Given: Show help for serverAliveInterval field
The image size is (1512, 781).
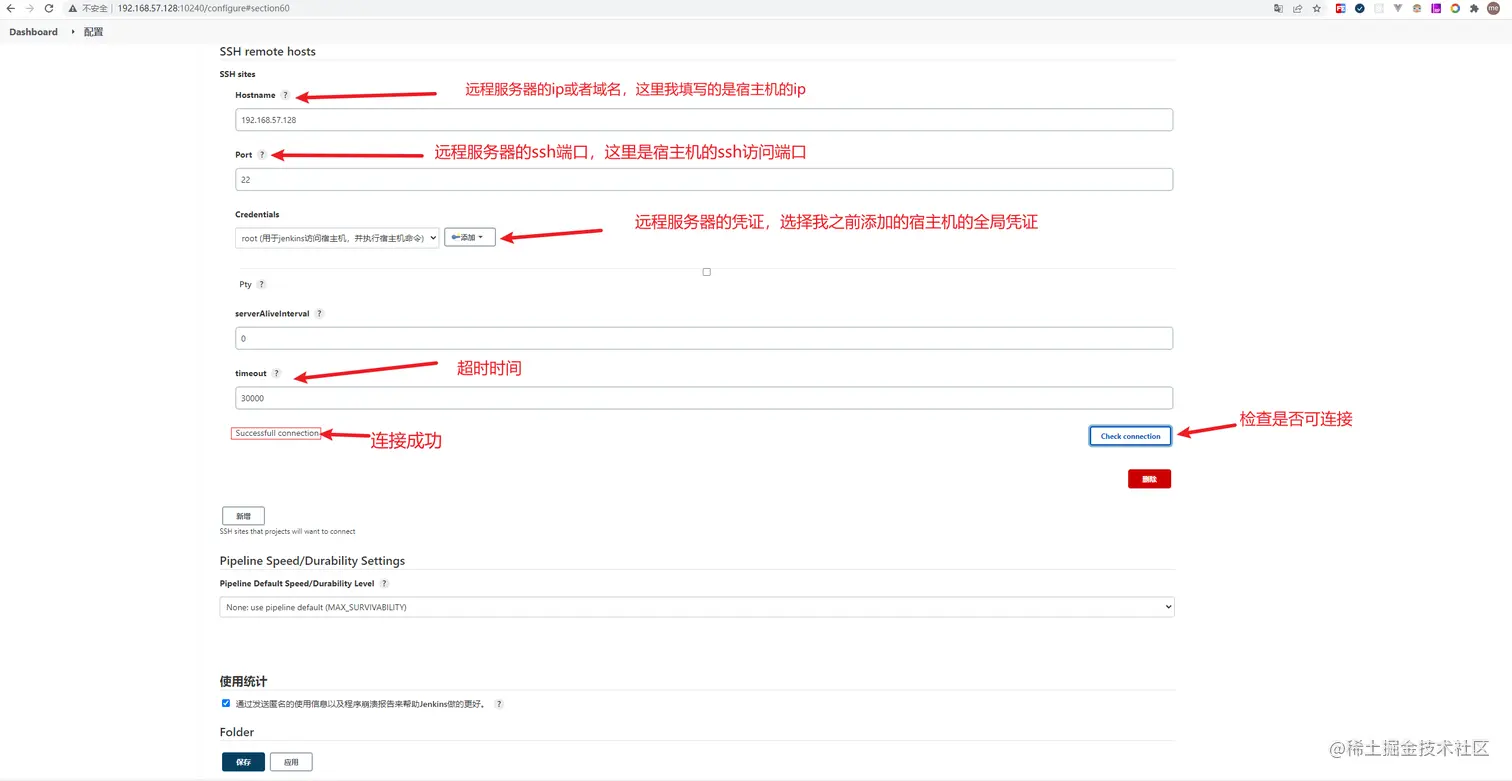Looking at the screenshot, I should 319,313.
